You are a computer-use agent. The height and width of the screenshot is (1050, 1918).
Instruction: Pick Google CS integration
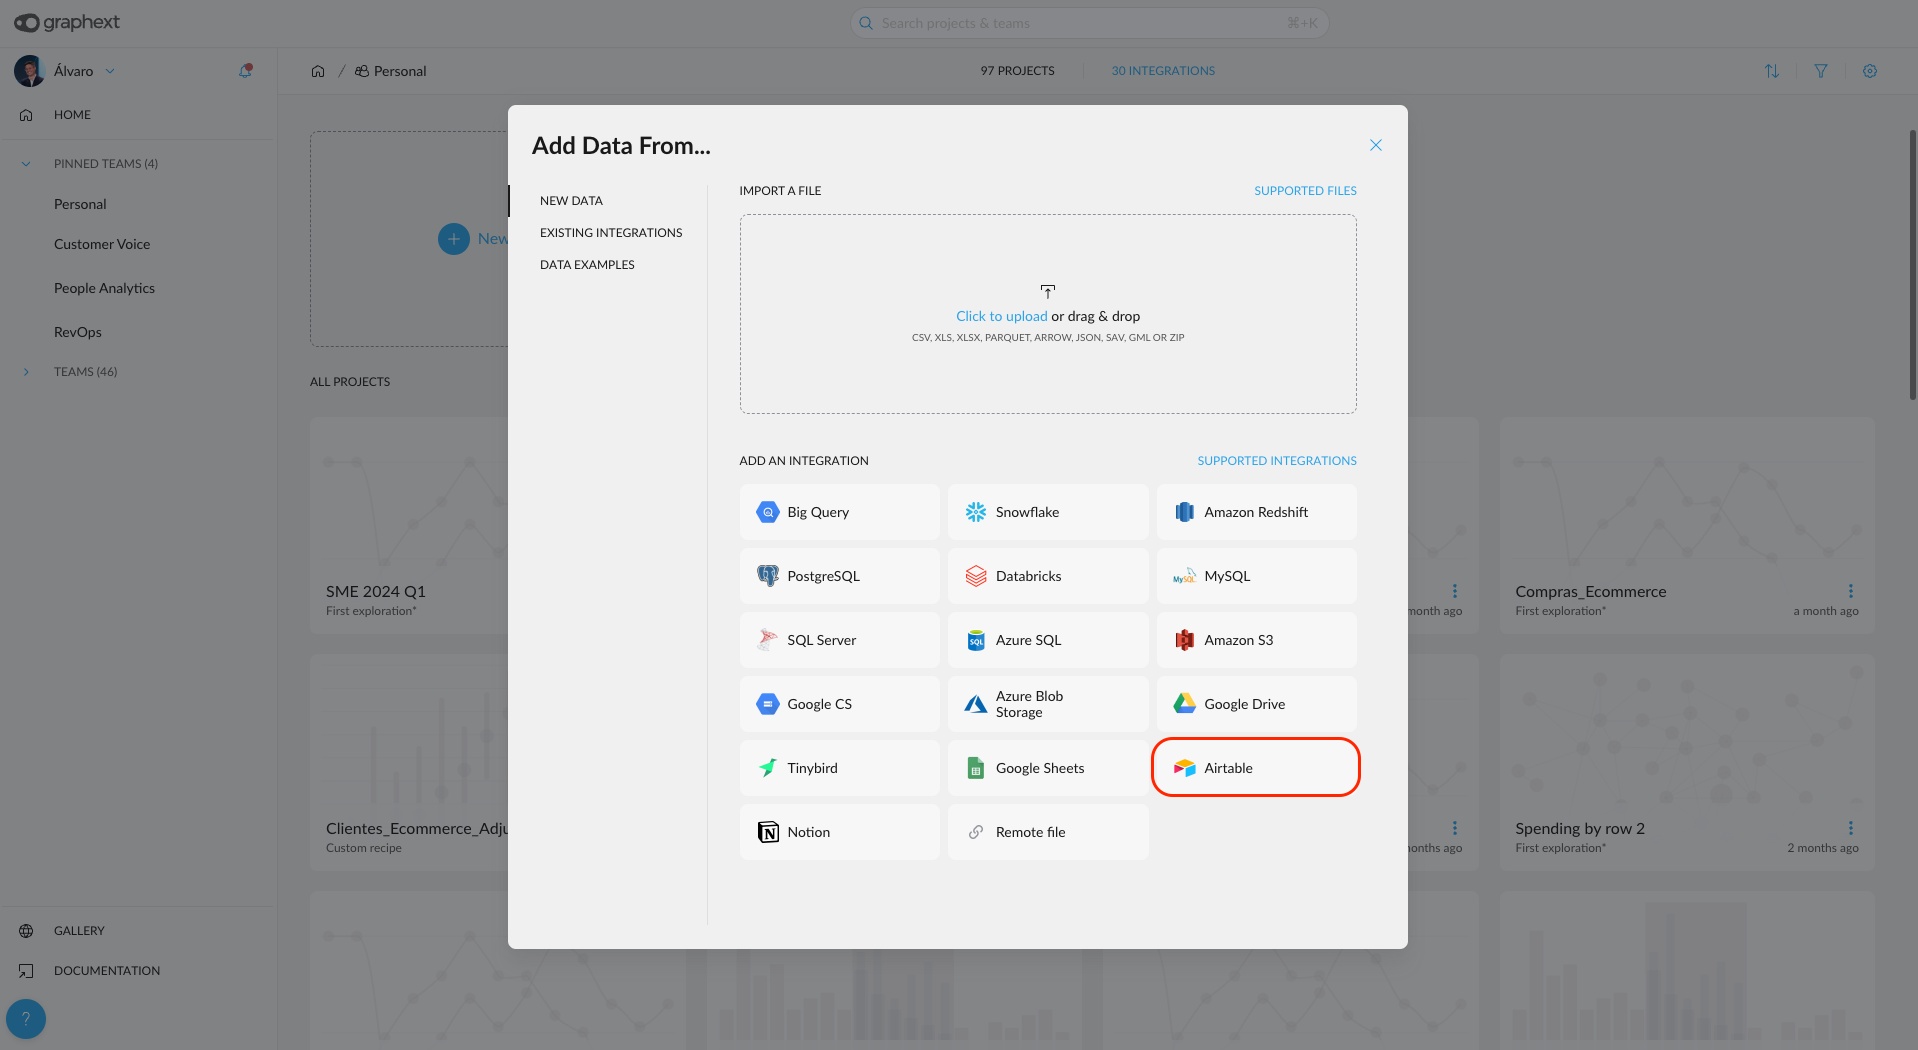pyautogui.click(x=839, y=704)
